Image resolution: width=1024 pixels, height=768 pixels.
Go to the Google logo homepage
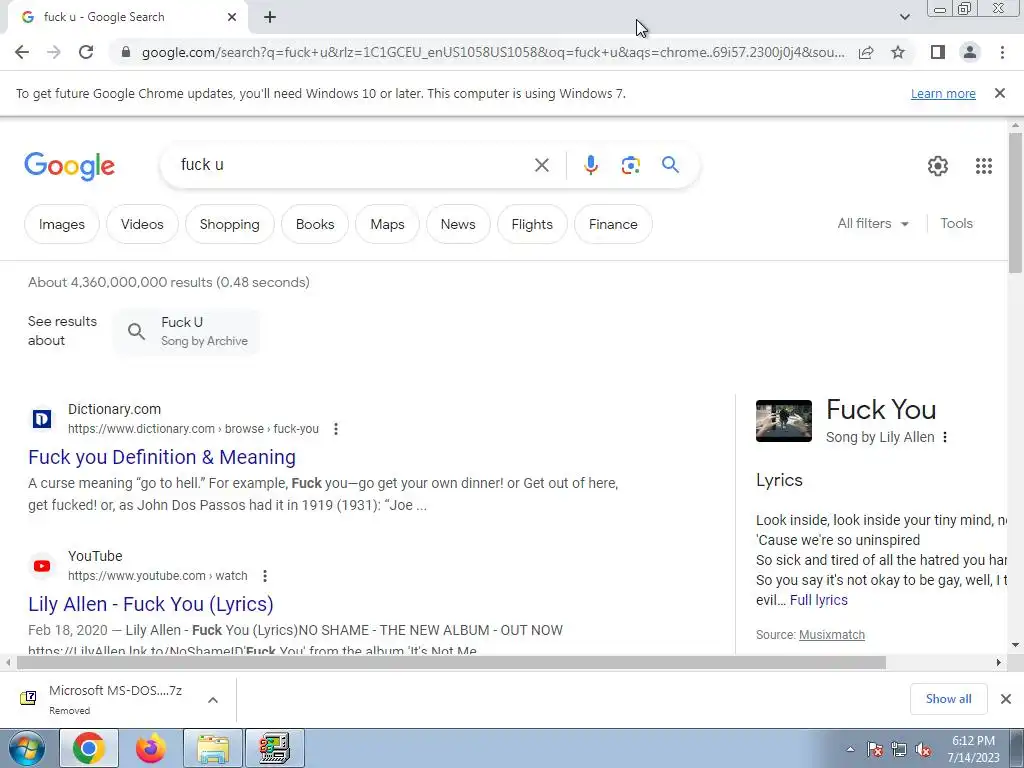[69, 166]
